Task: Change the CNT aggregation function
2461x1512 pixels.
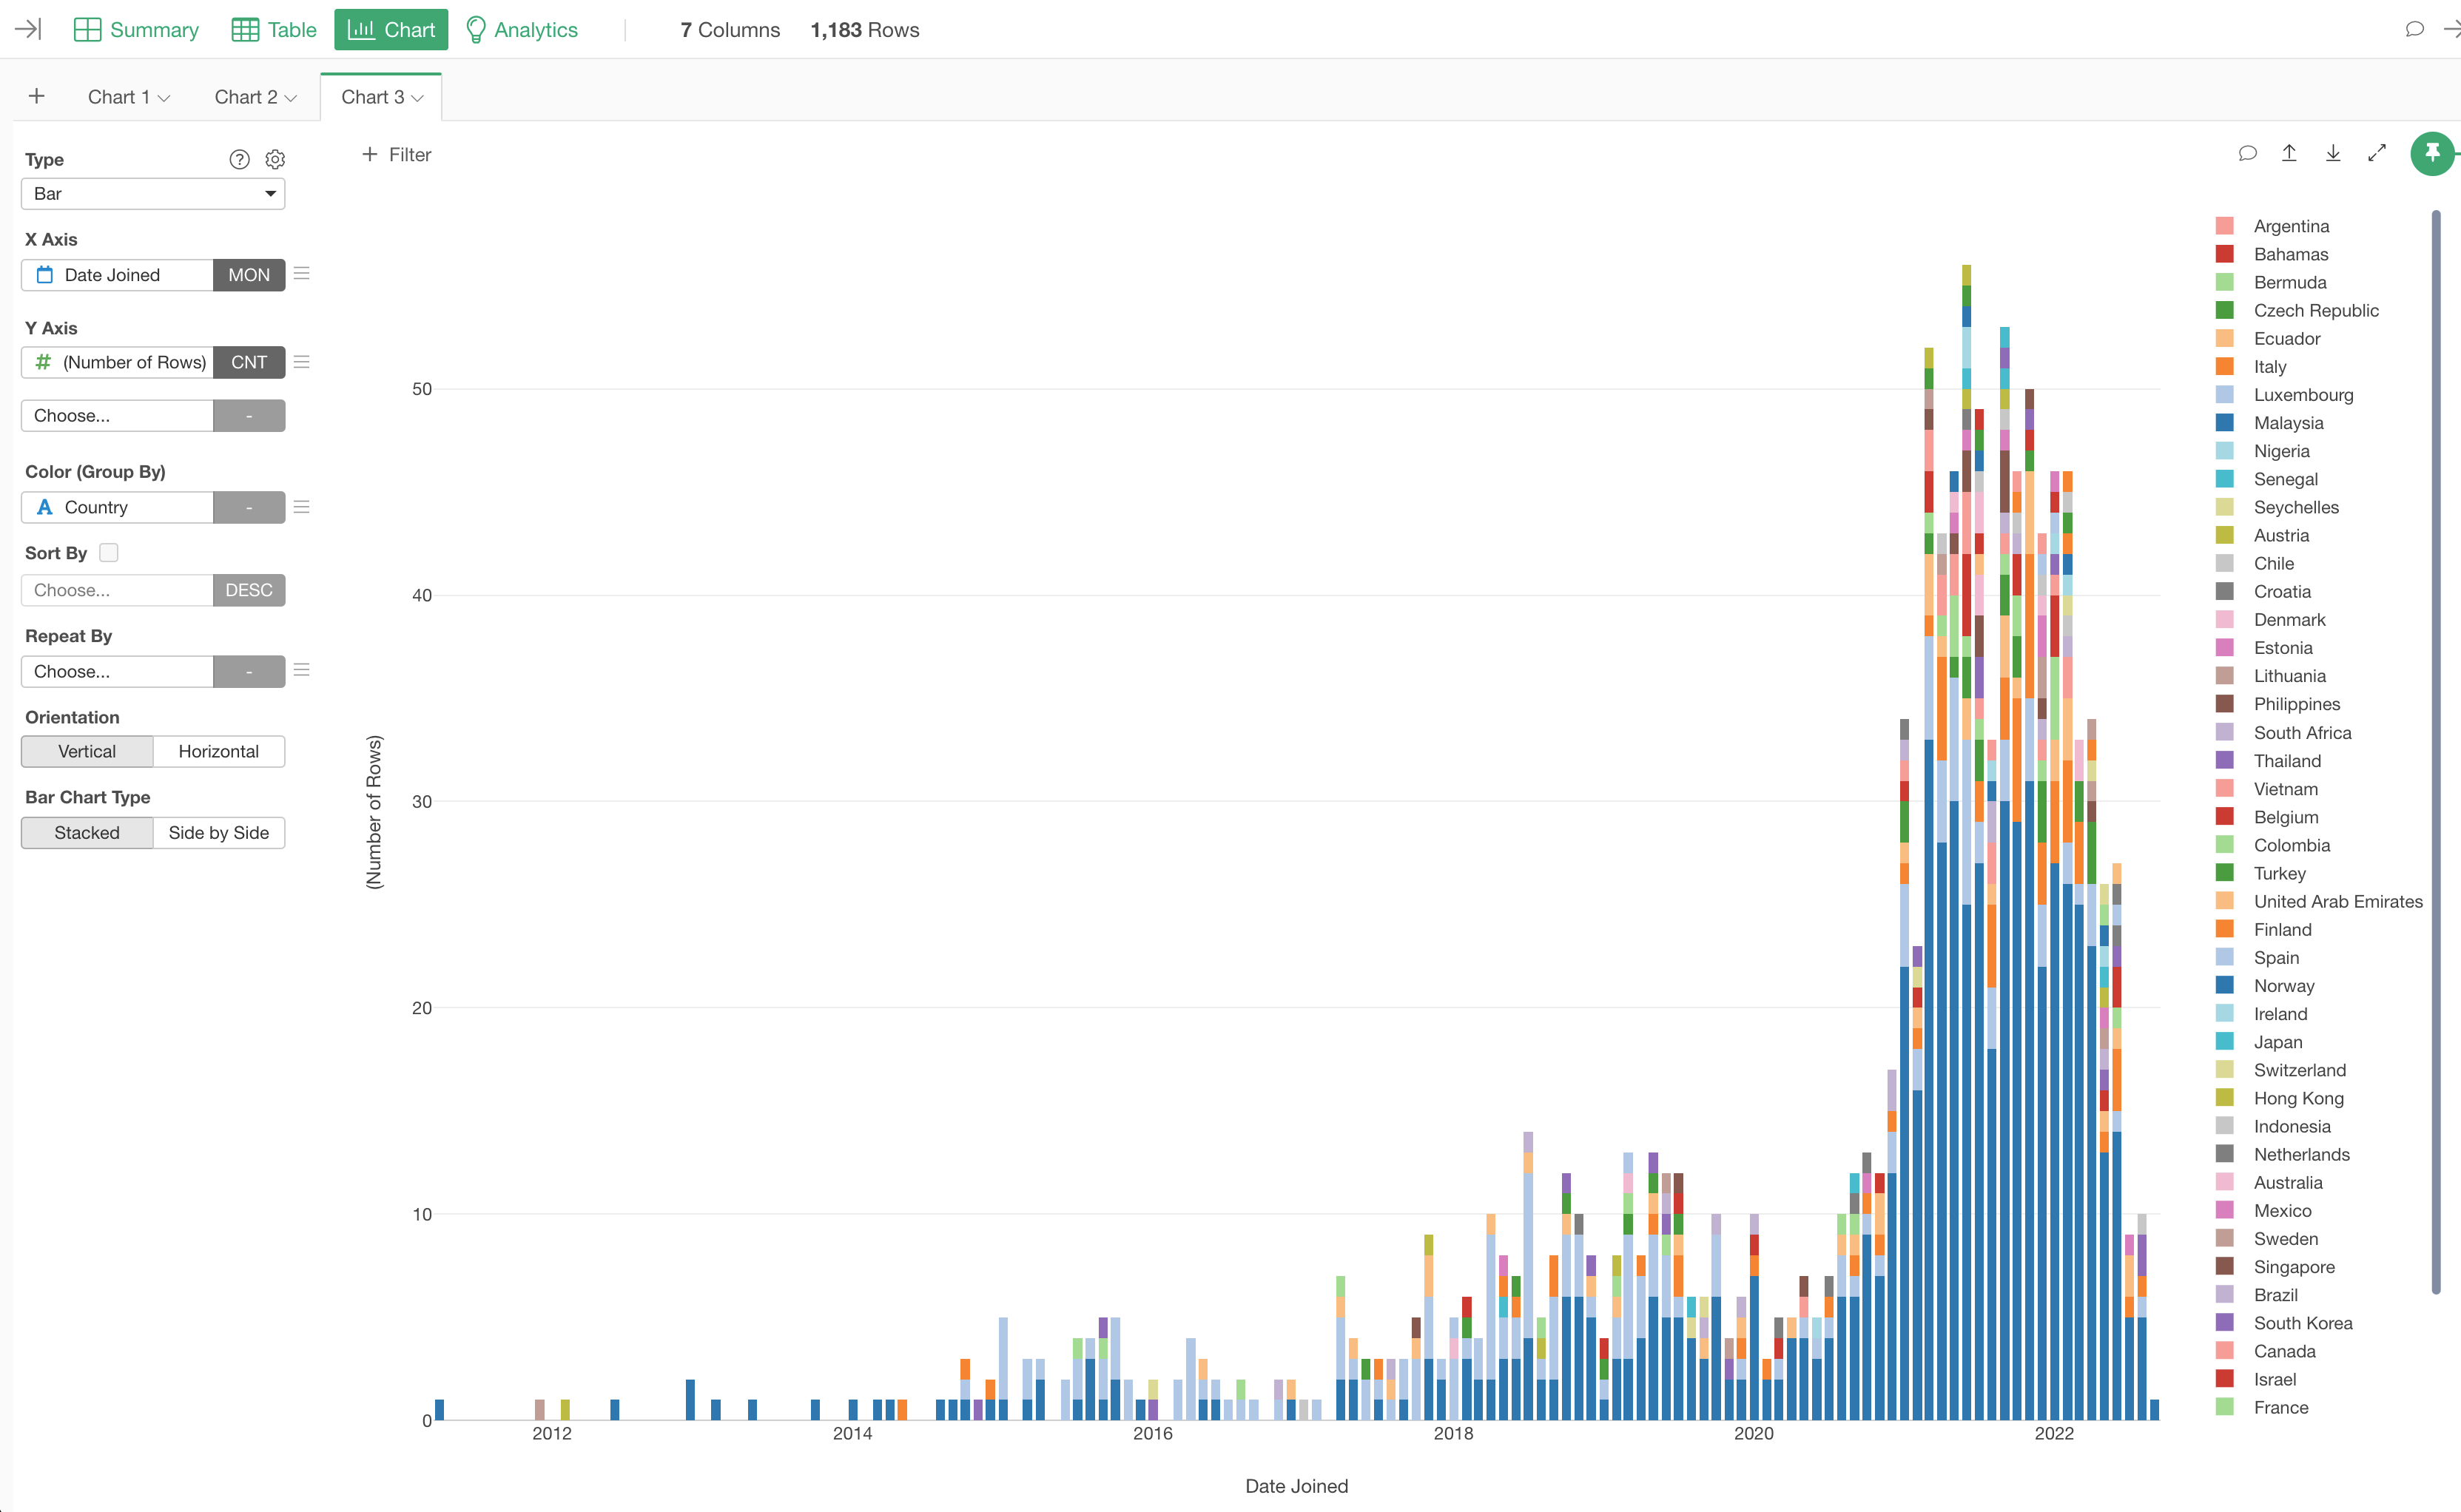Action: point(249,362)
